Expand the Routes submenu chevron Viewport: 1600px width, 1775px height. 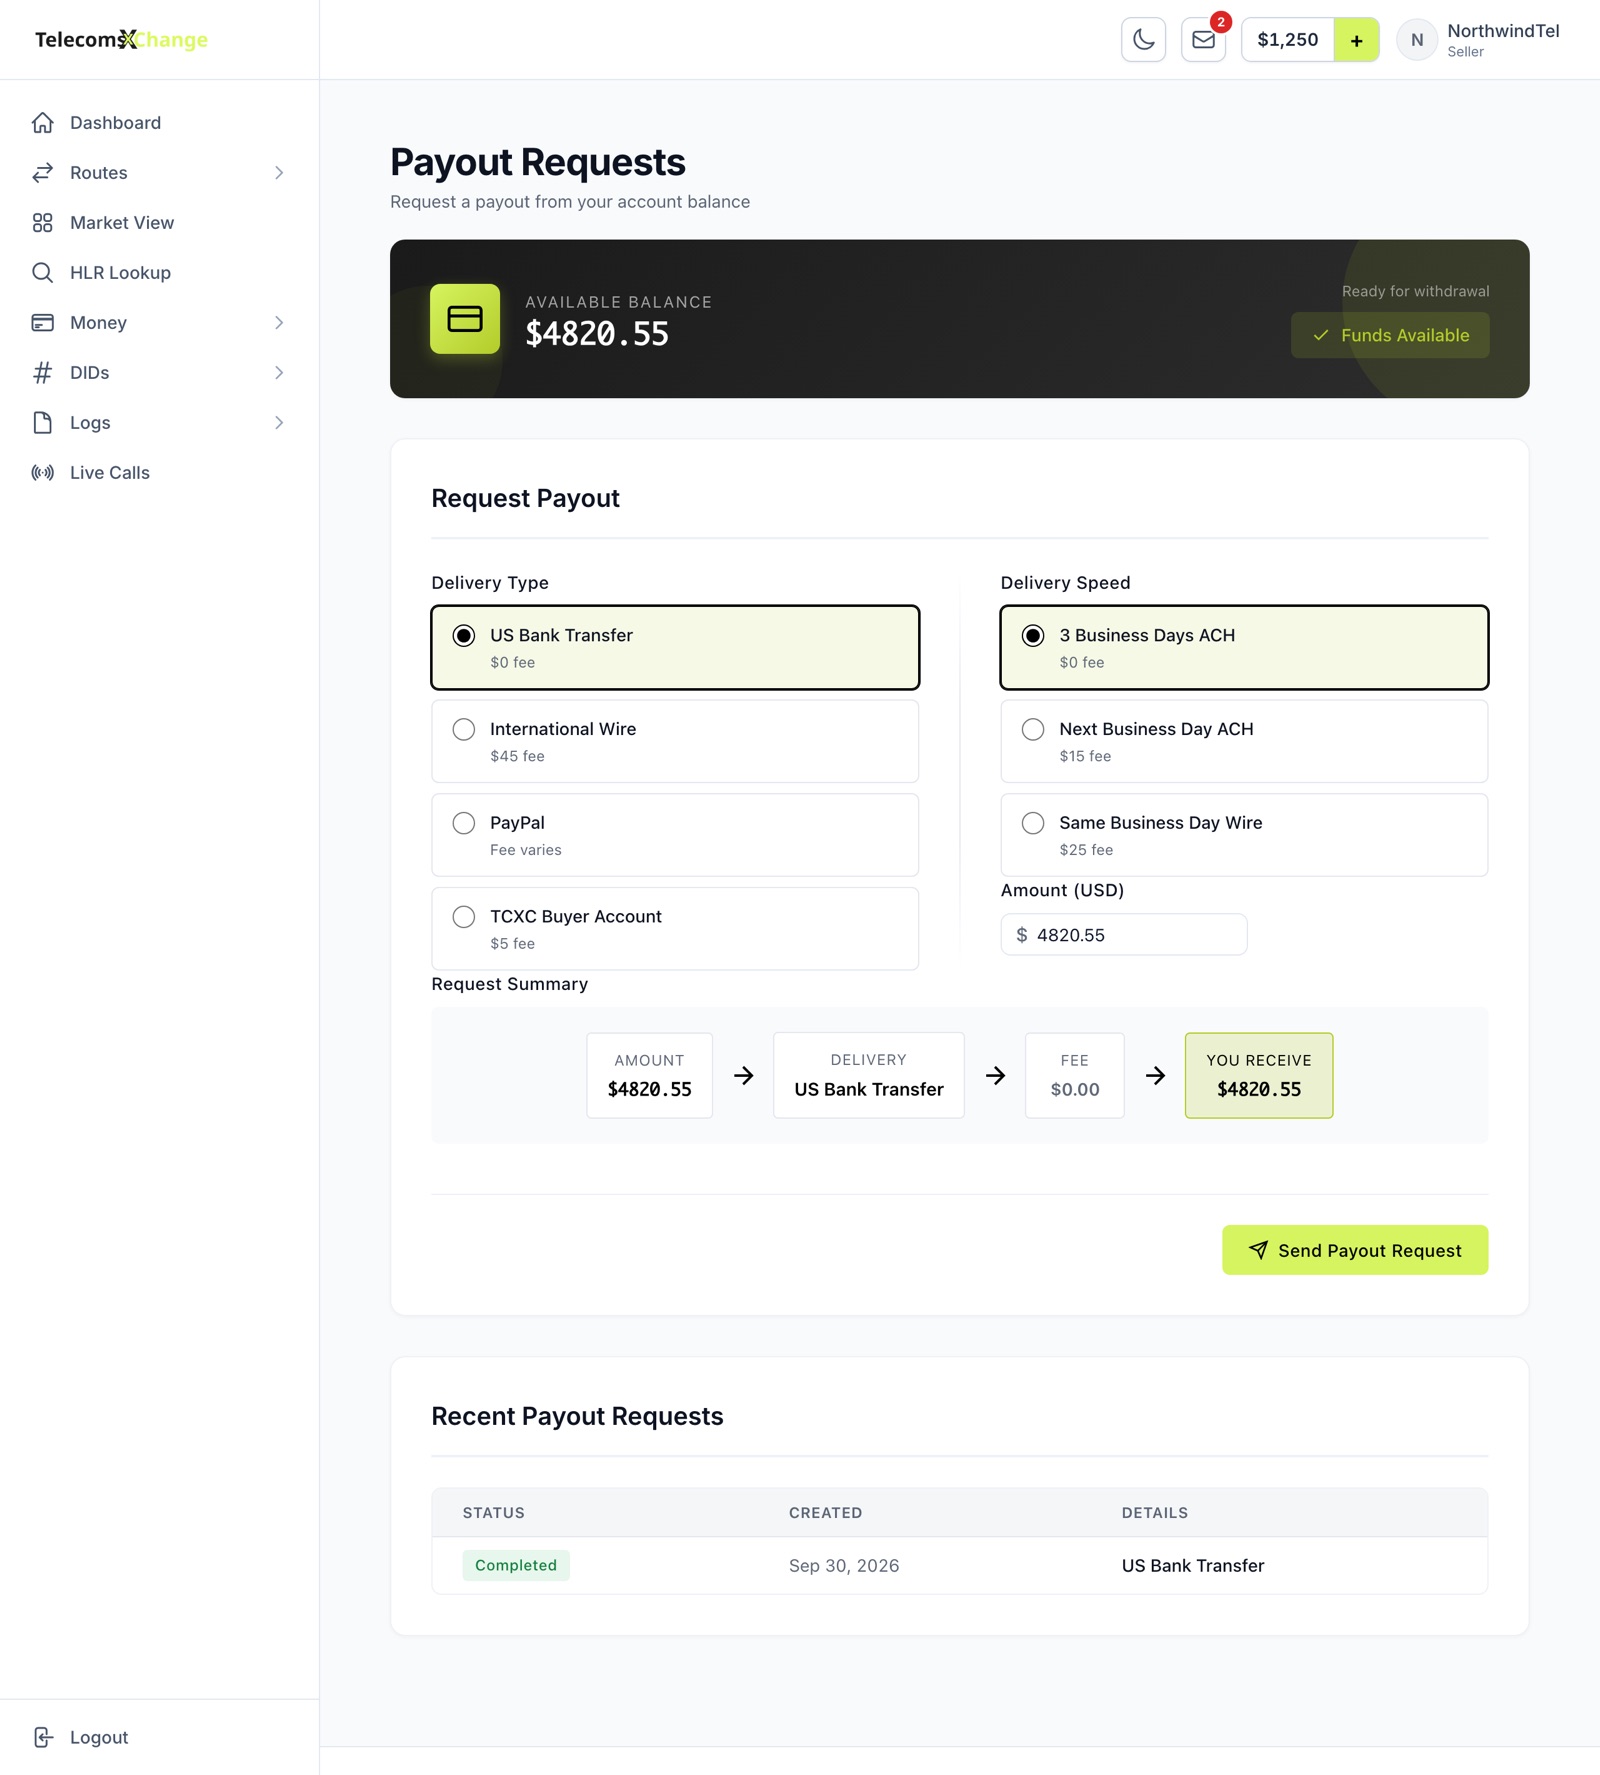point(279,173)
